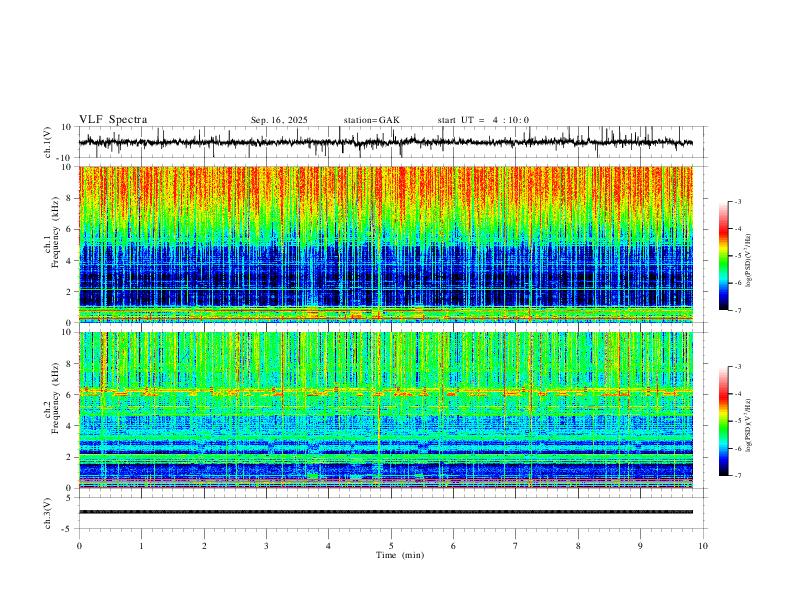Click the ch.2 Frequency (kHz) axis label
This screenshot has height=612, width=792.
pos(52,397)
